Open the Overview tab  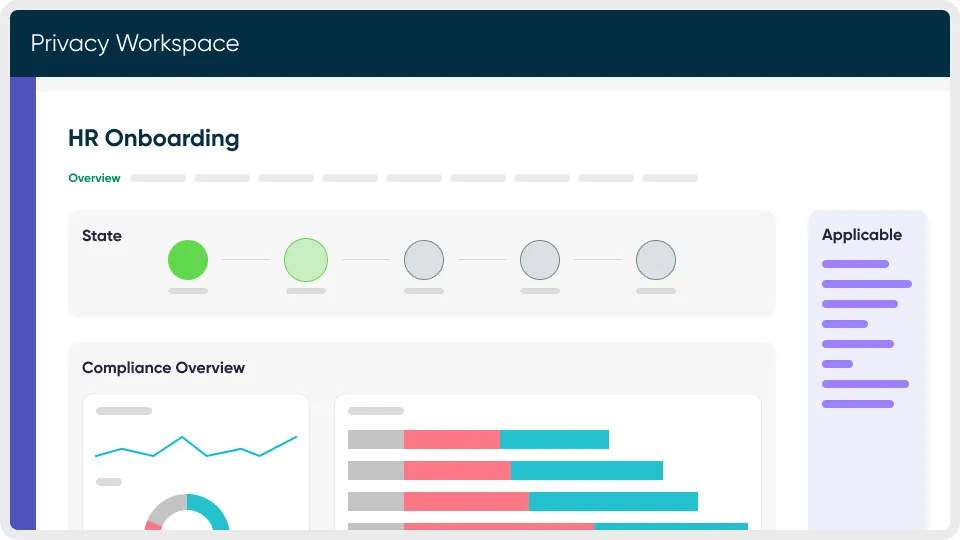coord(94,178)
